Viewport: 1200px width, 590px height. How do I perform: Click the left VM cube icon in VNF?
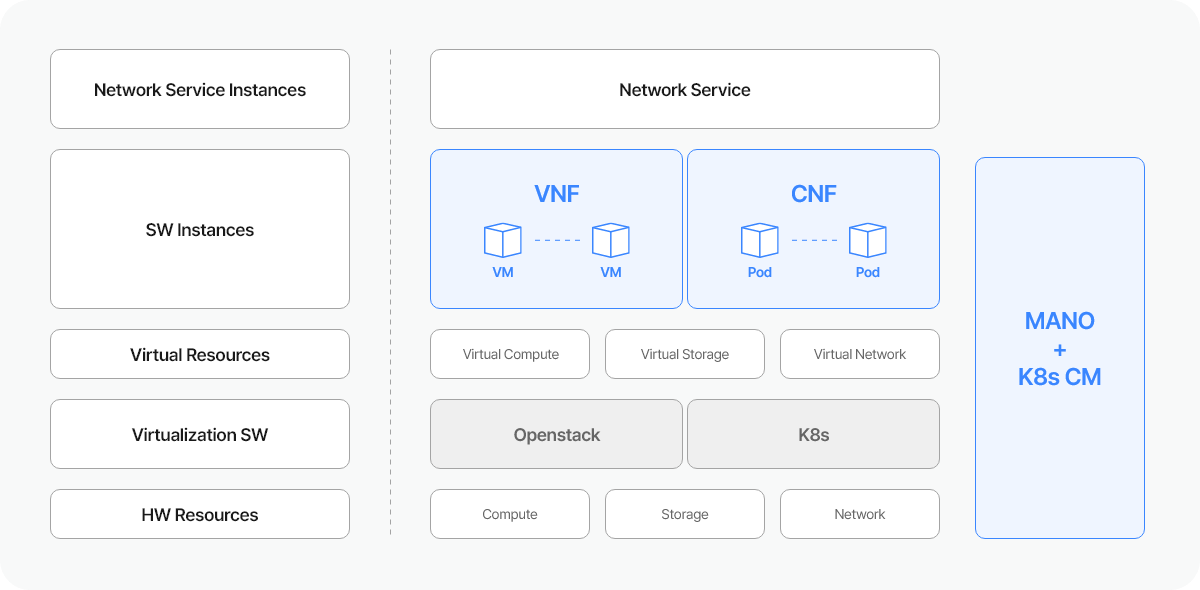tap(503, 240)
